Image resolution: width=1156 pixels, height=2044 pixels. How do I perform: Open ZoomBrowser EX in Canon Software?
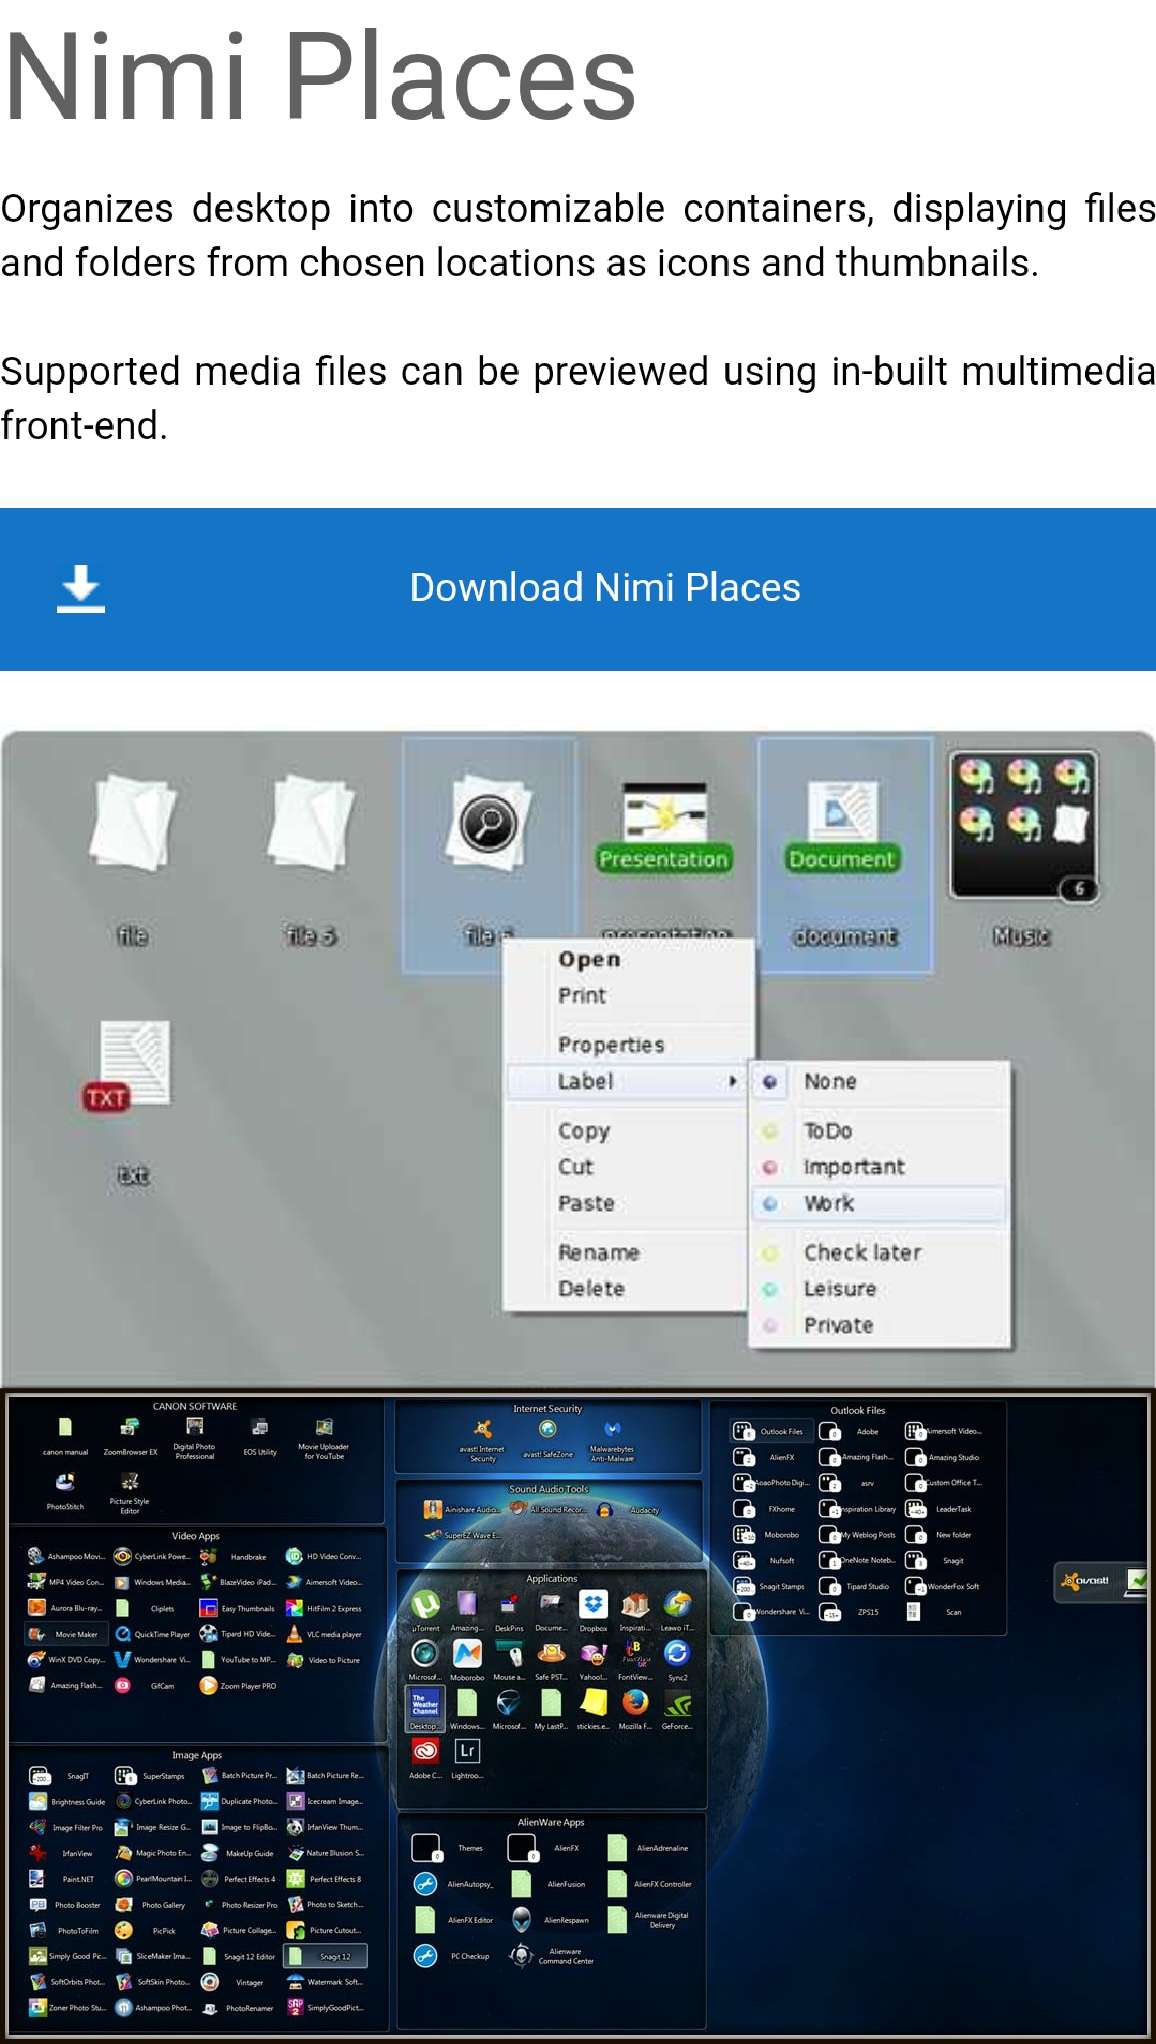tap(129, 1436)
